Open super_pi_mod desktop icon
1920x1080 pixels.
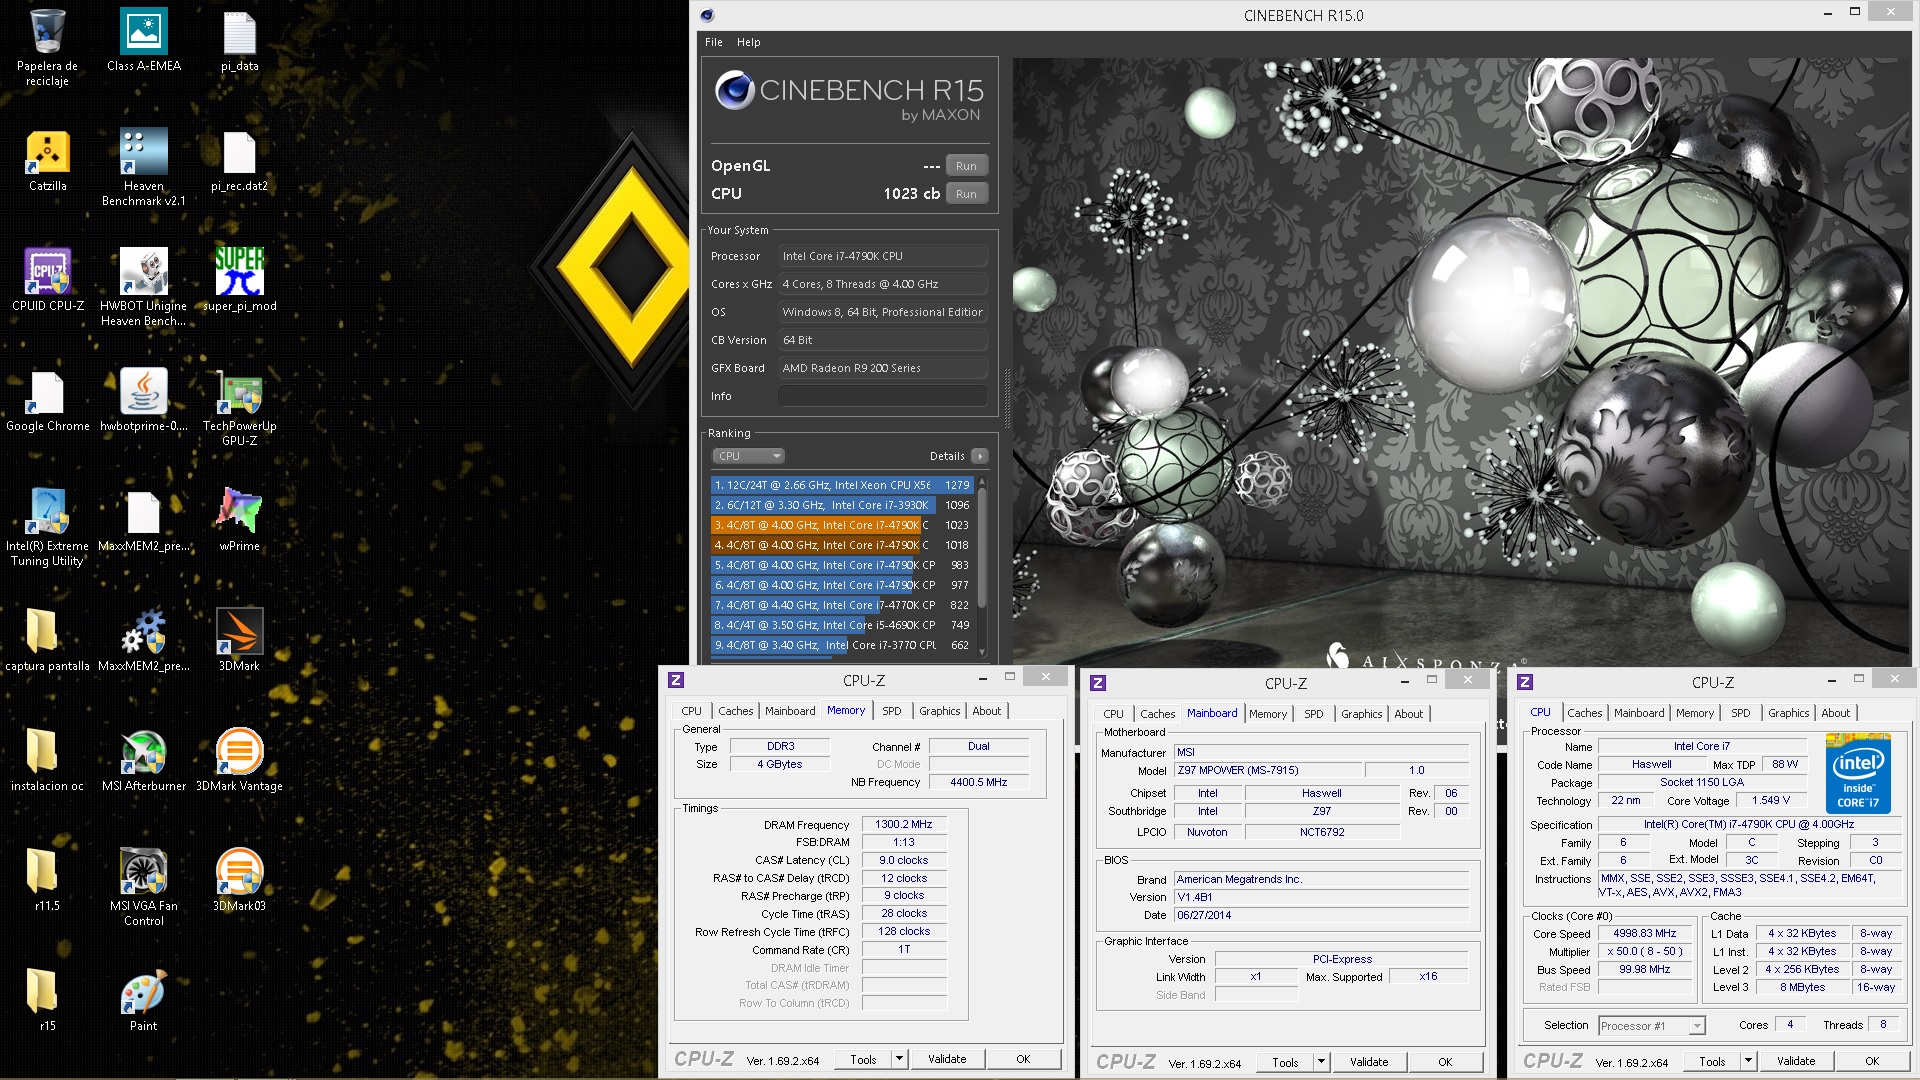coord(239,273)
